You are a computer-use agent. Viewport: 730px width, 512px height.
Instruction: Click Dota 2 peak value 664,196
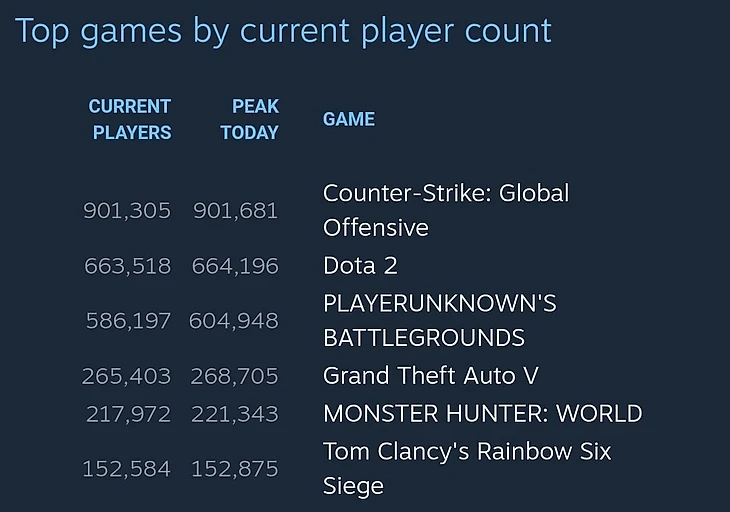tap(235, 266)
